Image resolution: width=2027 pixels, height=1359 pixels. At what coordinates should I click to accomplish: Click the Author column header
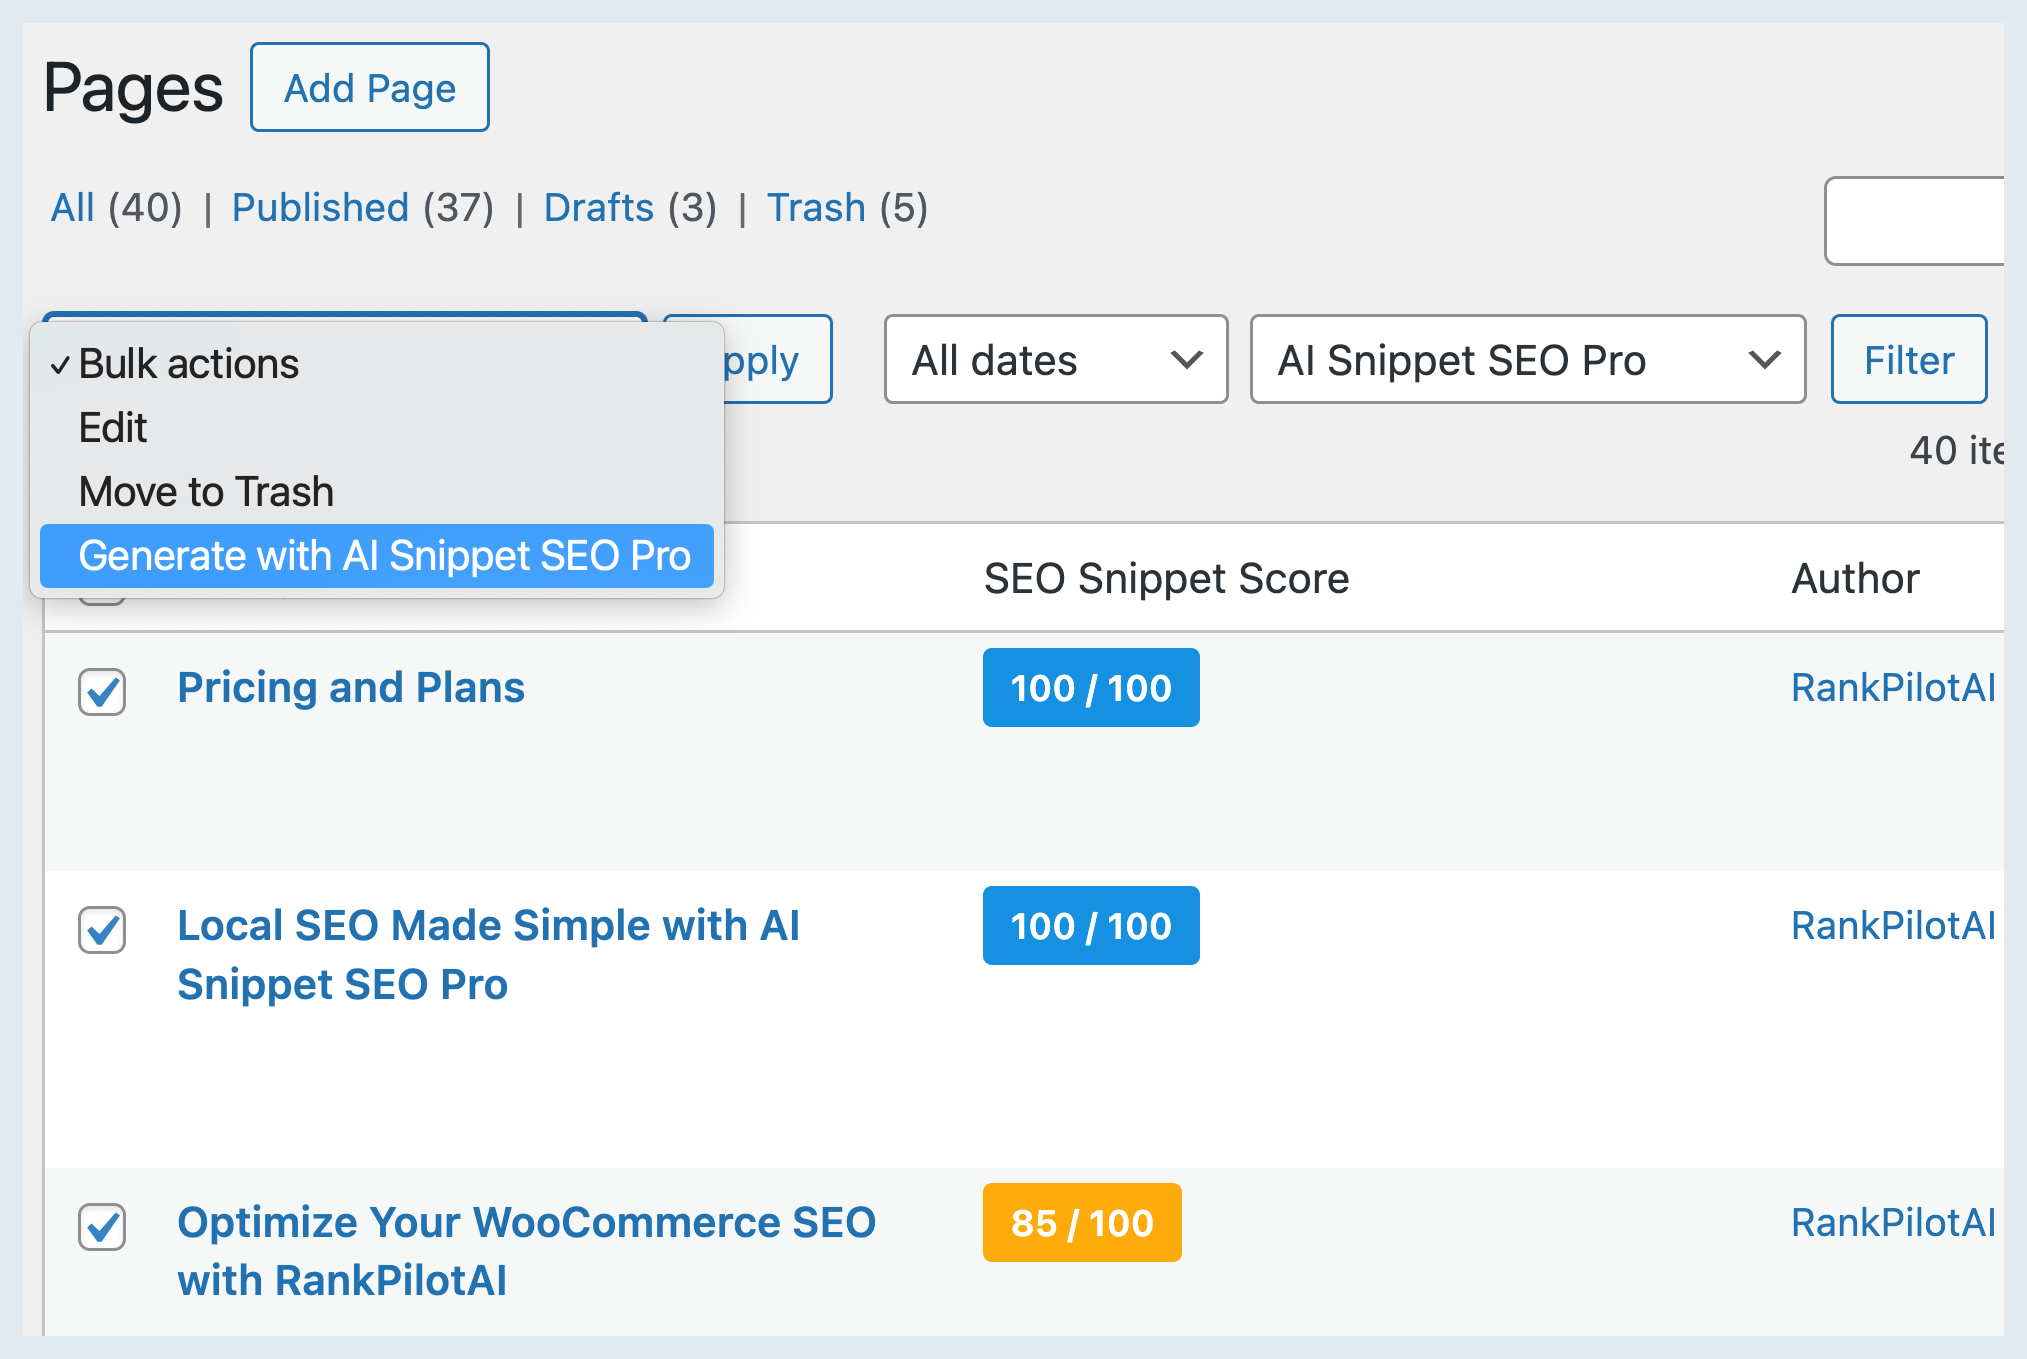1855,579
